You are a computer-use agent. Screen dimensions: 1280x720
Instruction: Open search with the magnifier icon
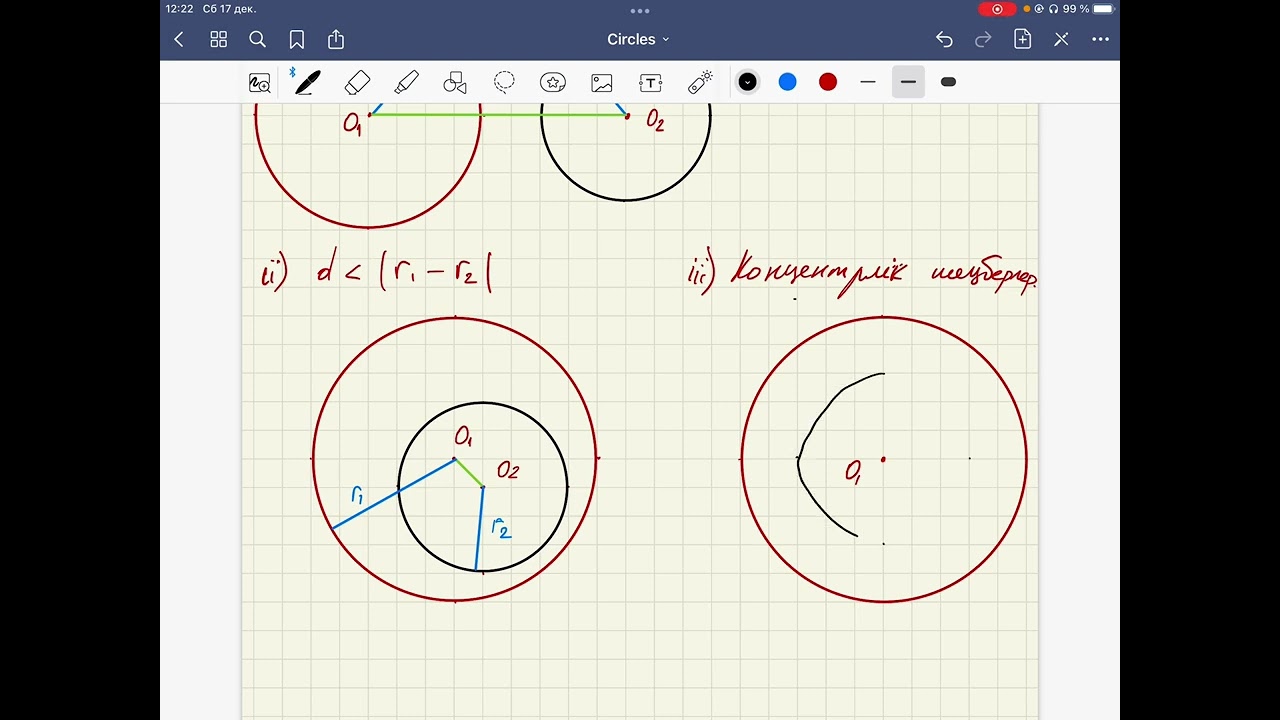(257, 39)
